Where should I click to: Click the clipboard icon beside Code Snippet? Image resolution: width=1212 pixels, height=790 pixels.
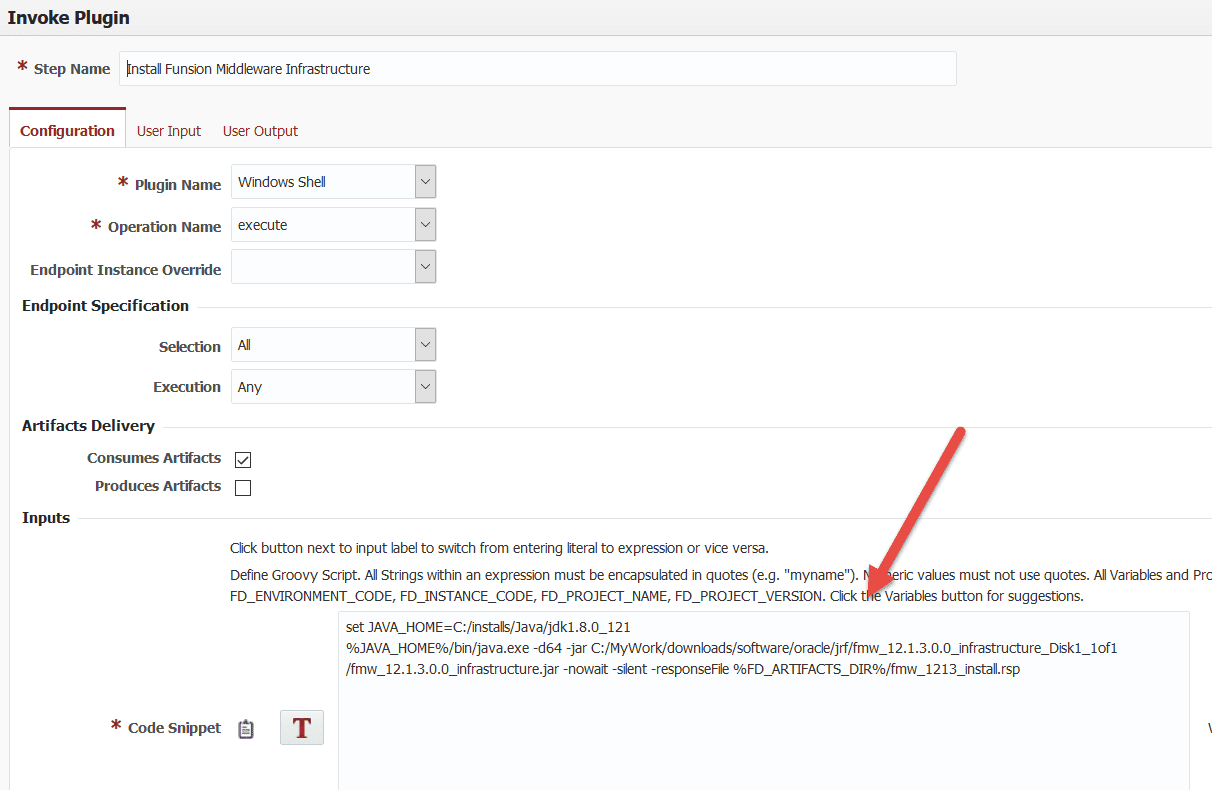246,729
